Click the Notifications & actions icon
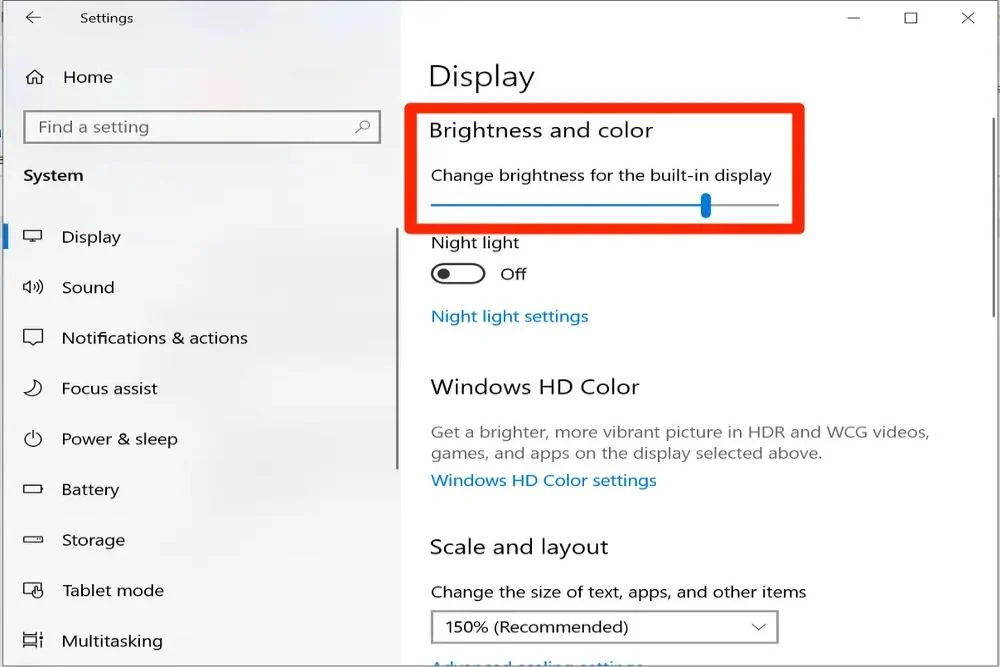Viewport: 1000px width, 667px height. point(33,338)
